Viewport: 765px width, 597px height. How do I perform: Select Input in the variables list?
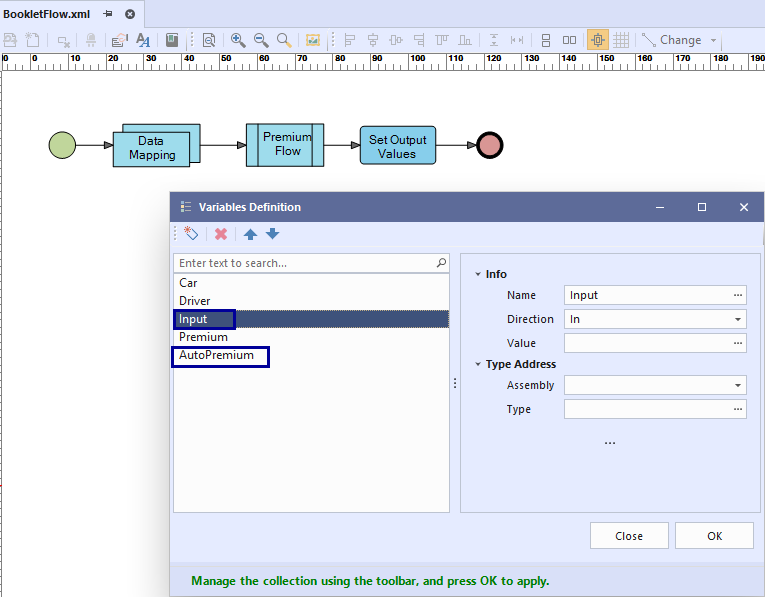311,319
